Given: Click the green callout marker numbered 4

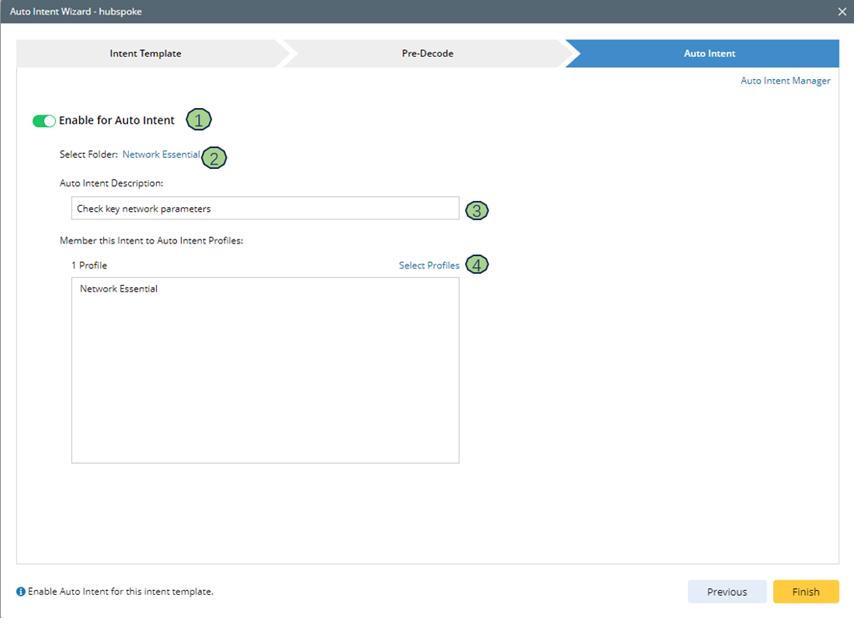Looking at the screenshot, I should [477, 265].
